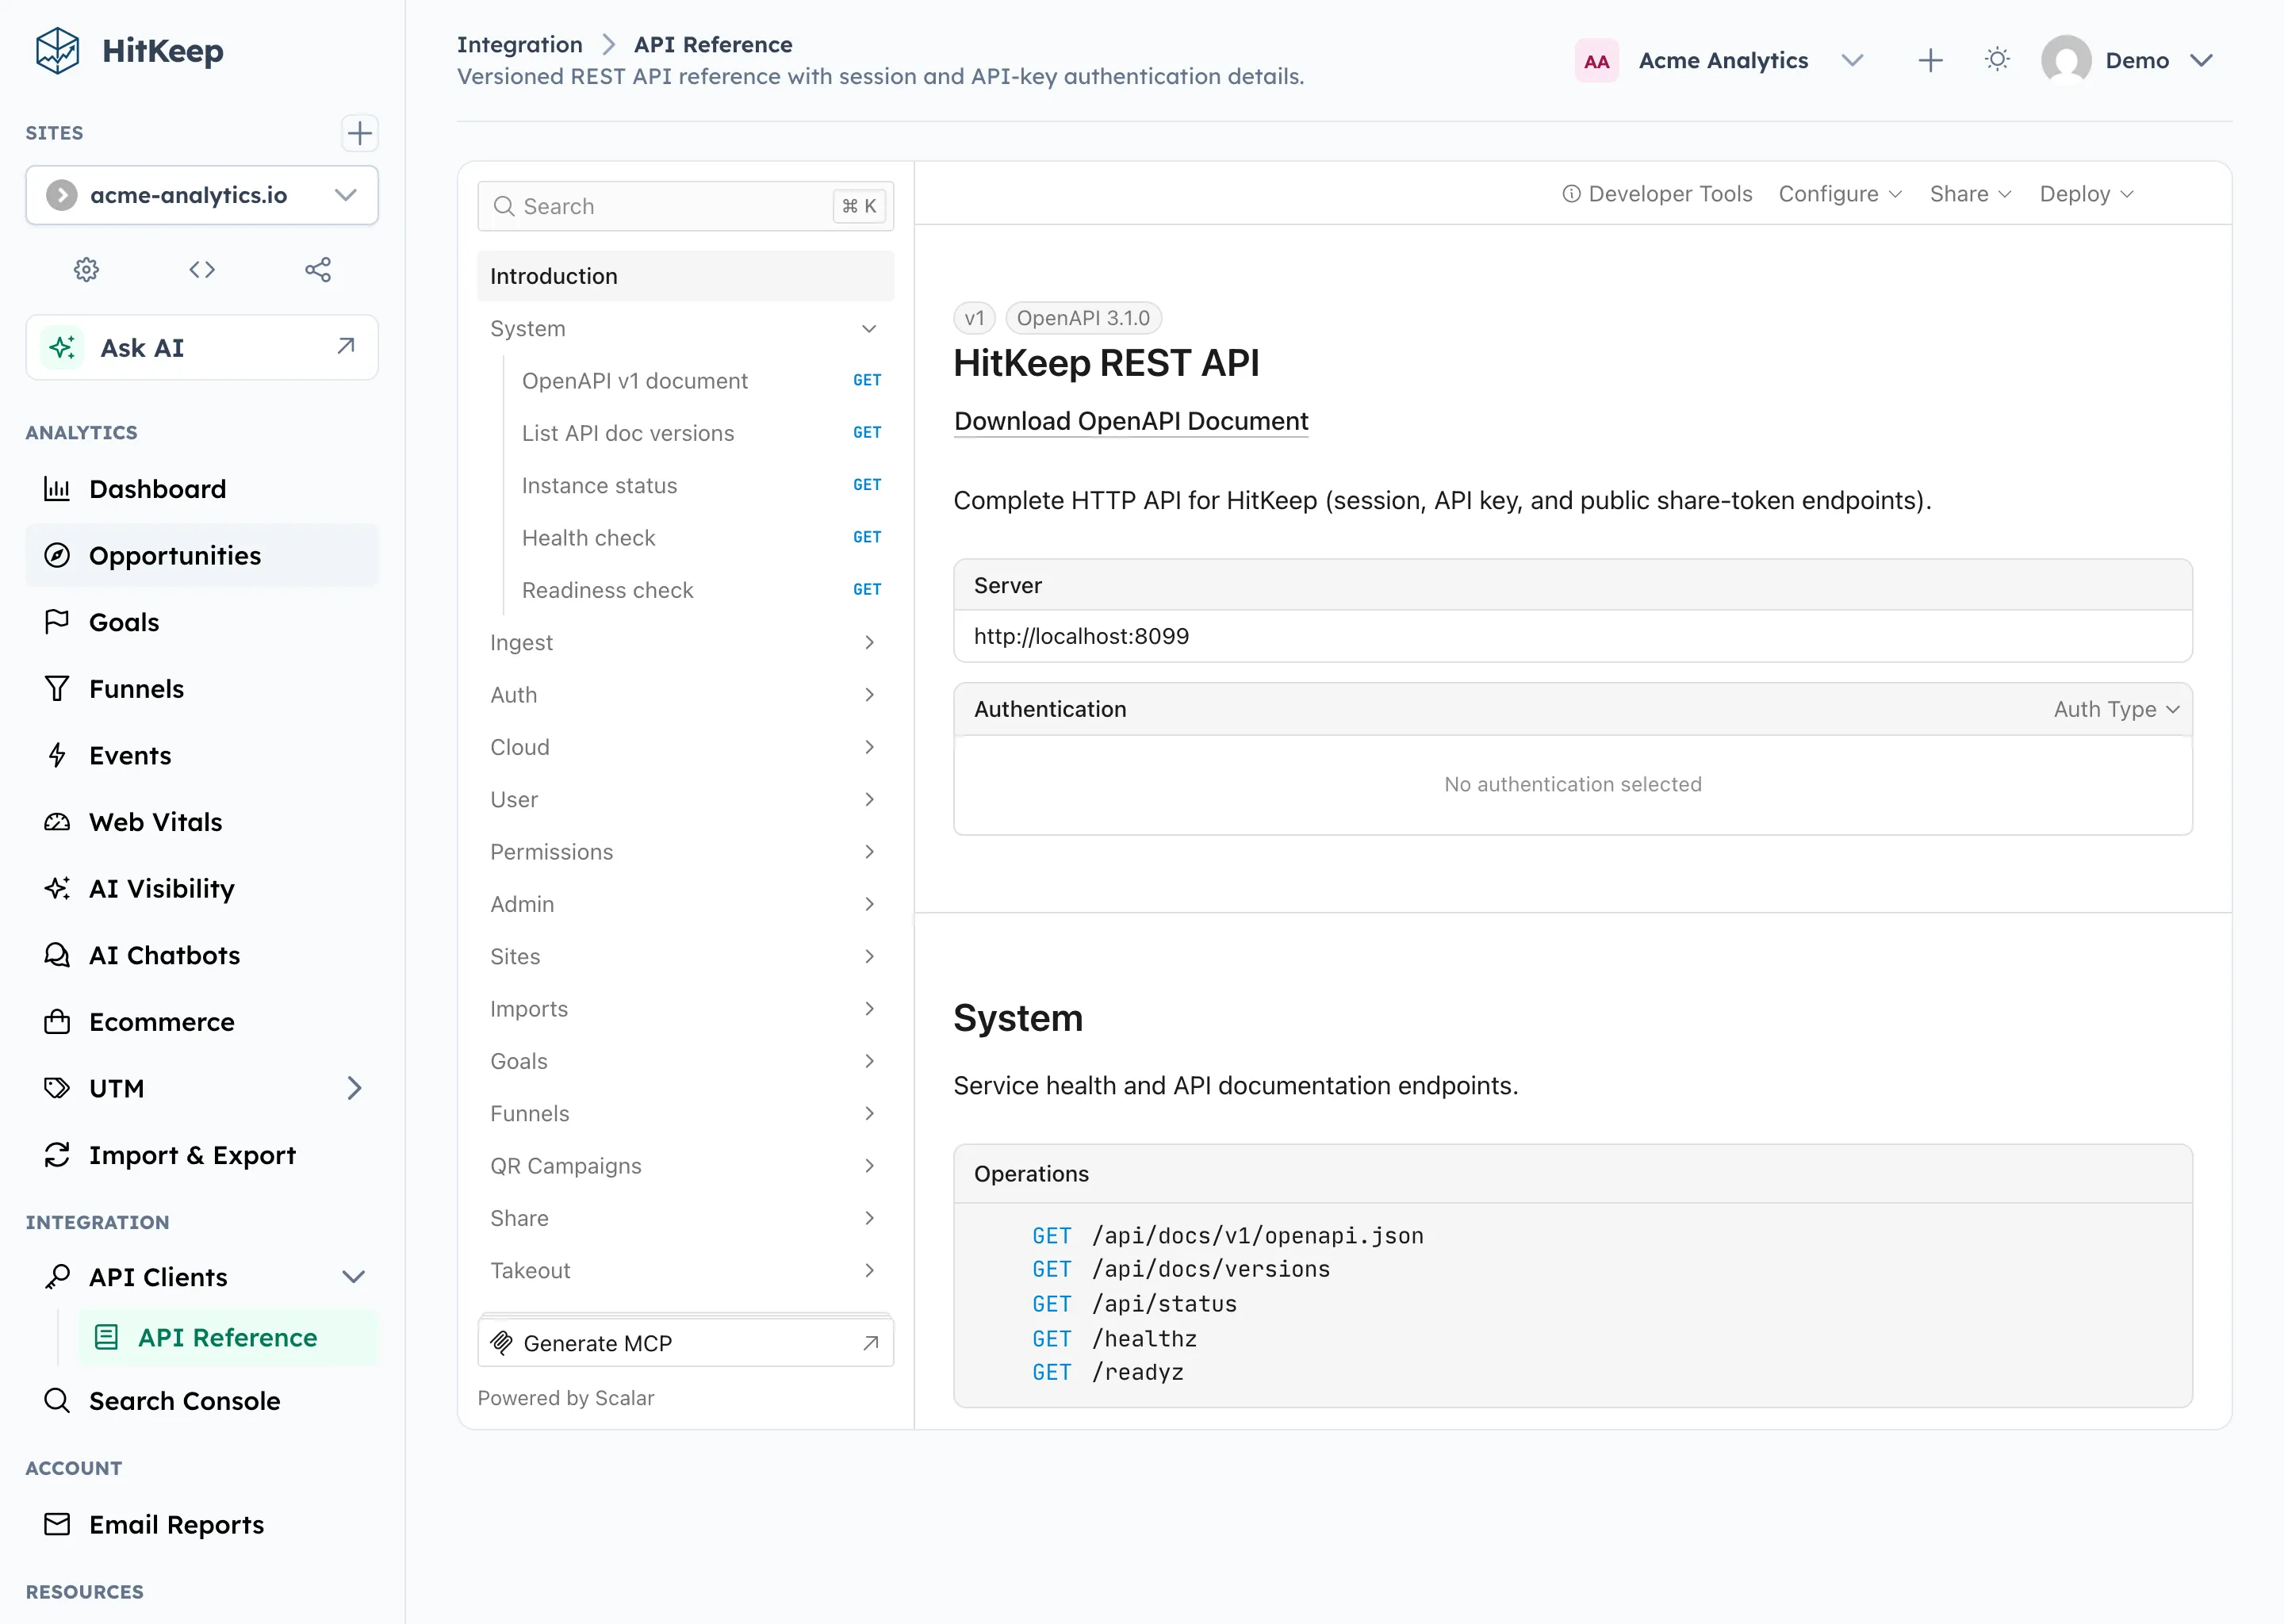Go to Opportunities

tap(202, 555)
